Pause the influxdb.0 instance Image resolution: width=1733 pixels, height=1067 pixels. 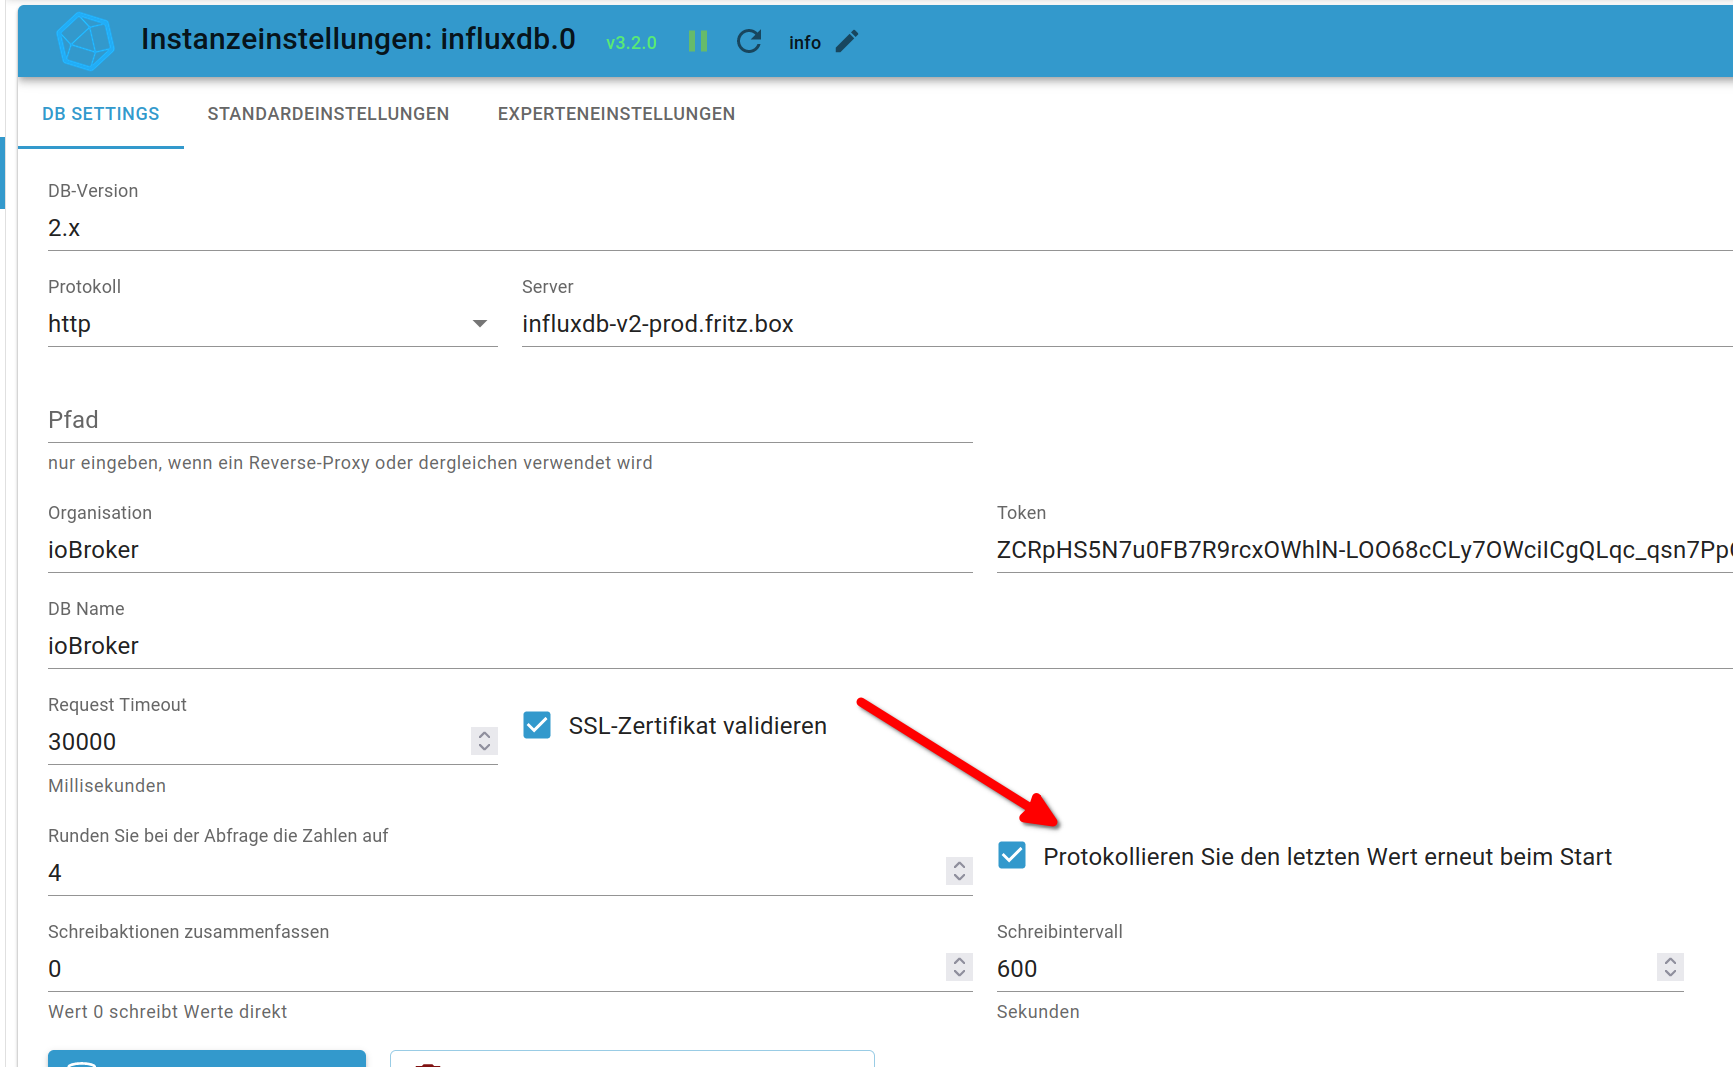(x=698, y=41)
